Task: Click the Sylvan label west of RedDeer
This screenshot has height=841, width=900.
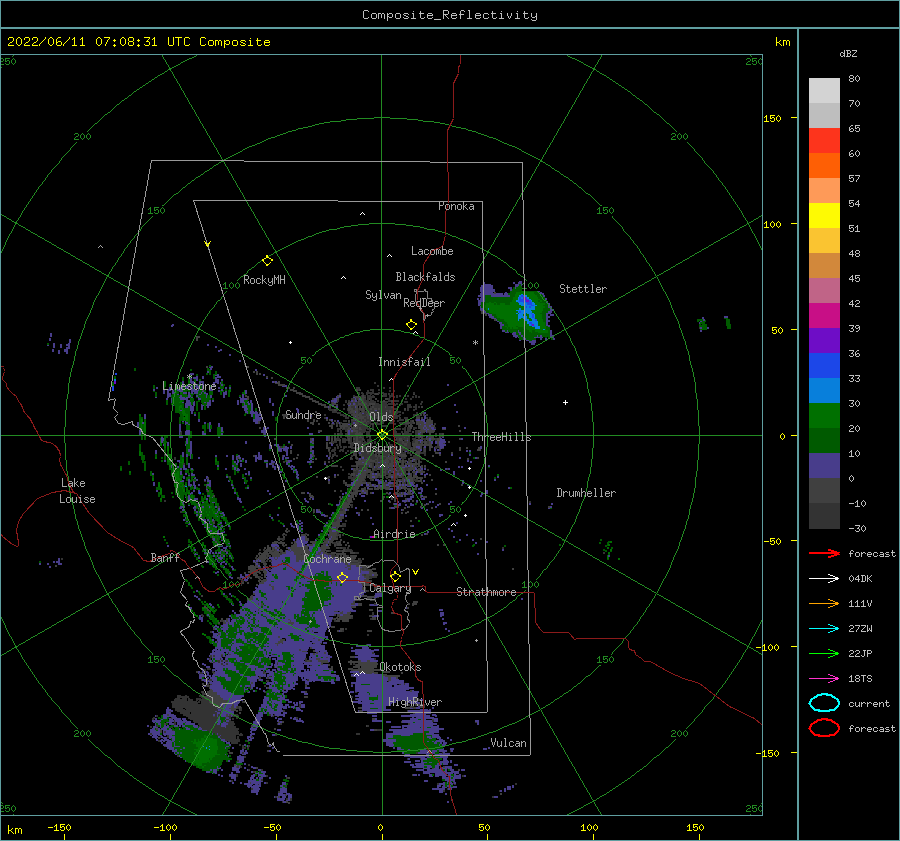Action: 383,295
